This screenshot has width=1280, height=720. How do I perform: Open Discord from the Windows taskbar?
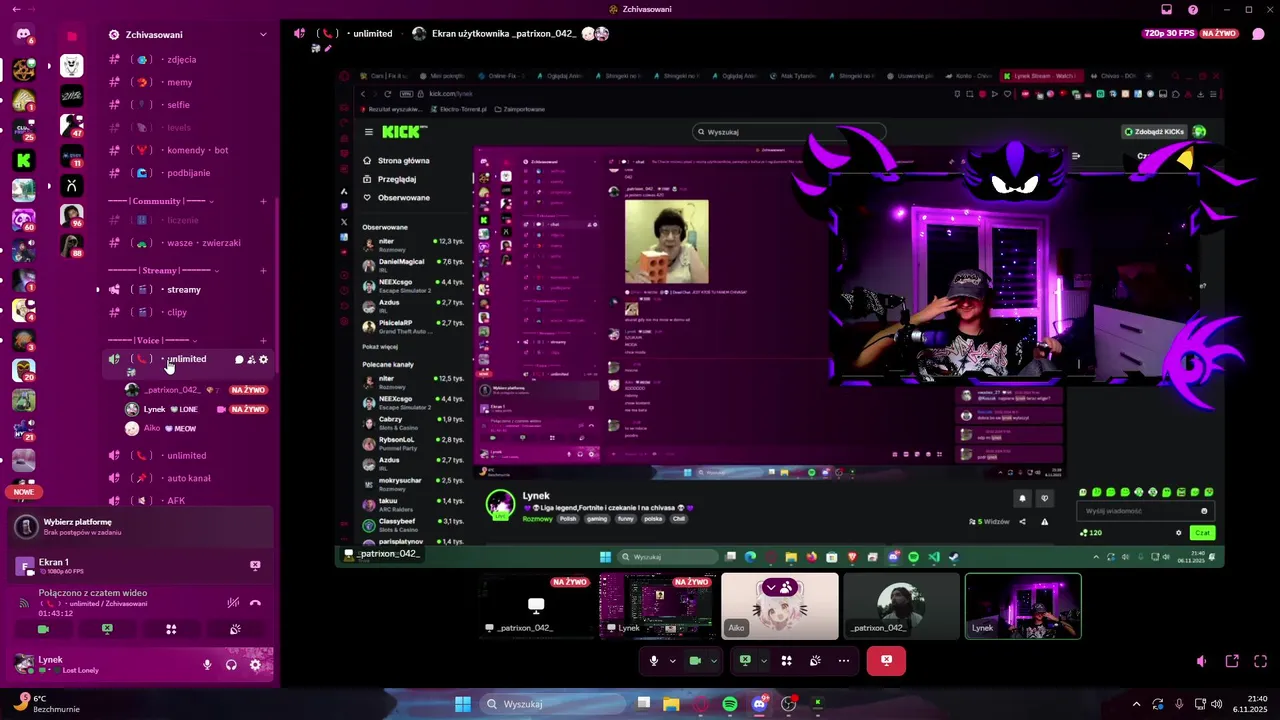click(759, 704)
